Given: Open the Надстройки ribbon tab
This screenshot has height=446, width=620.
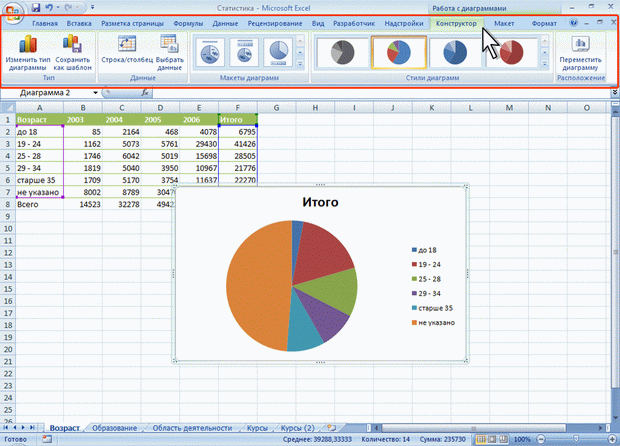Looking at the screenshot, I should [x=404, y=23].
